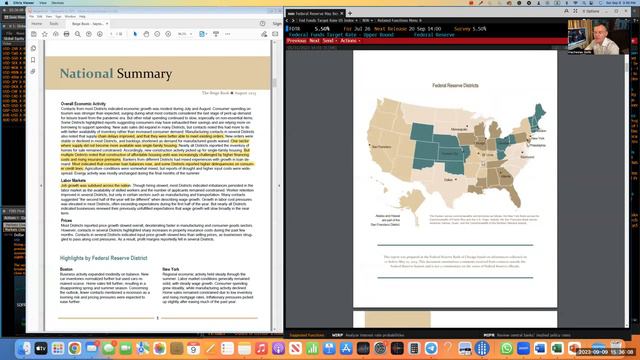Screen dimensions: 640x360
Task: Open Bloomberg Options menu
Action: pyautogui.click(x=591, y=11)
